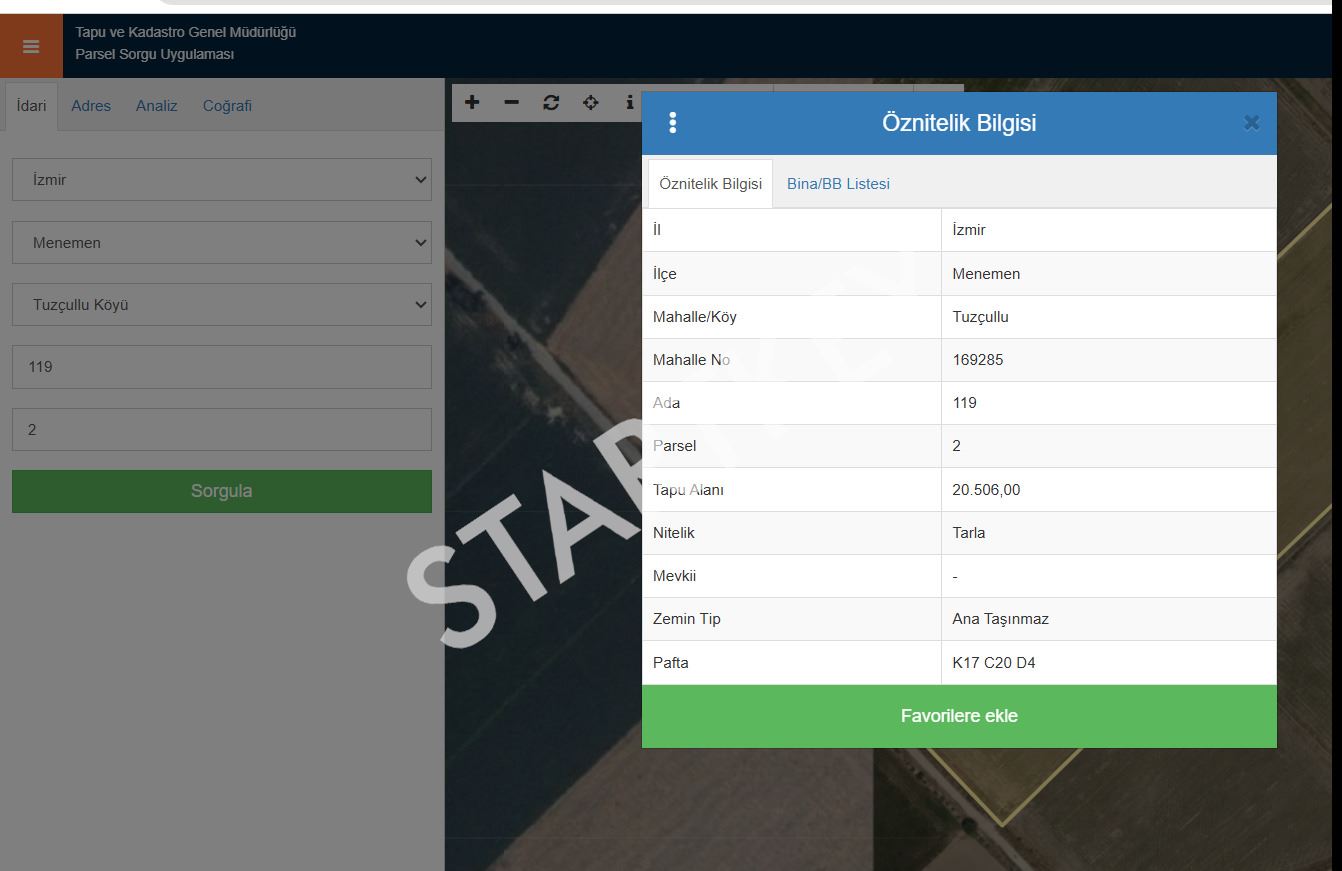Open the hamburger menu
Screen dimensions: 1342x871
coord(30,47)
